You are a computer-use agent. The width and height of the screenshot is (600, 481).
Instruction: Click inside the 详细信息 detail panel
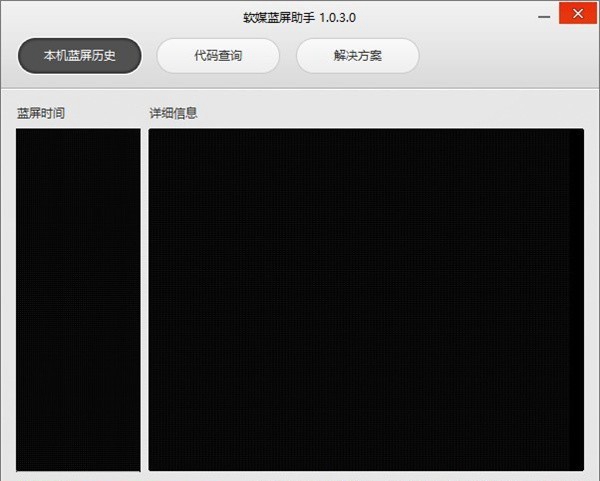366,300
